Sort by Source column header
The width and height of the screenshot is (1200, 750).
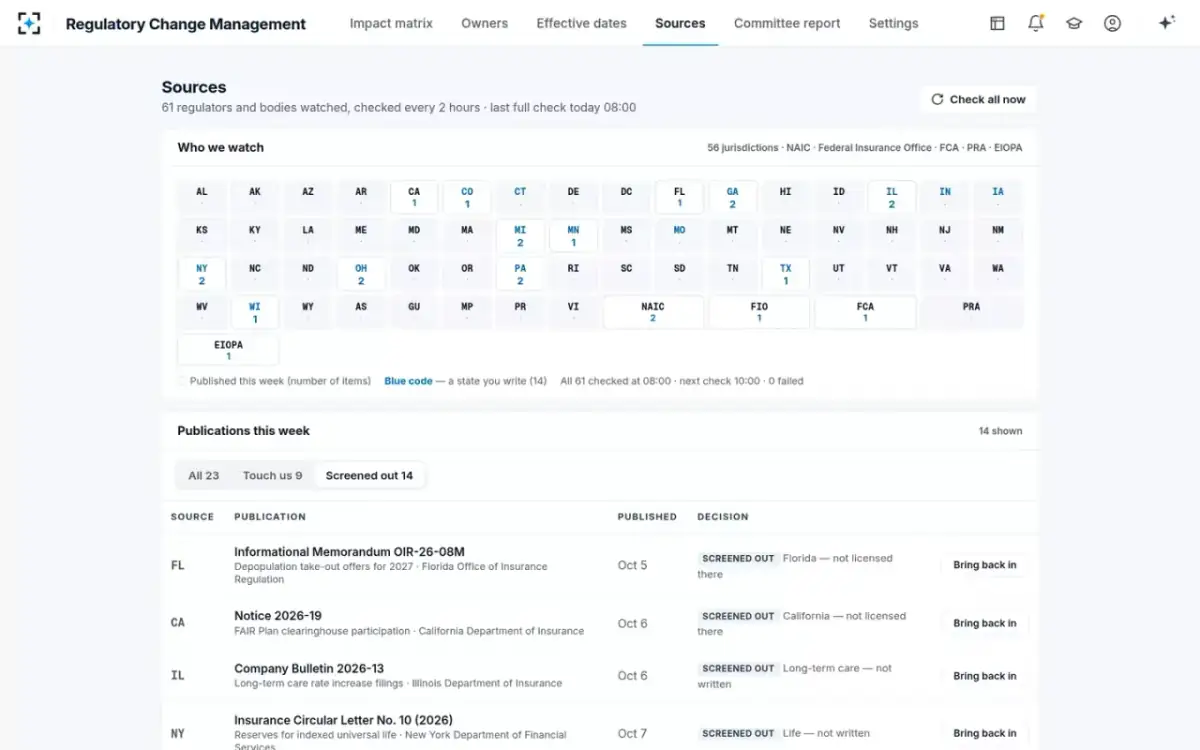pyautogui.click(x=192, y=517)
